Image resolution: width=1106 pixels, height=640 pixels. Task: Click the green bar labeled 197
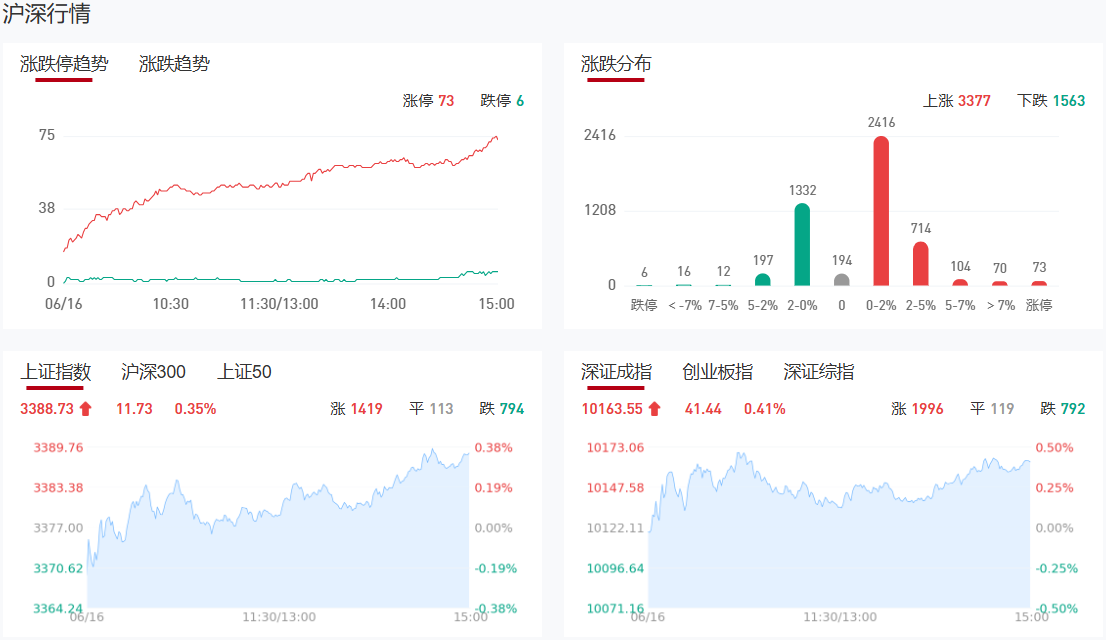tap(763, 280)
